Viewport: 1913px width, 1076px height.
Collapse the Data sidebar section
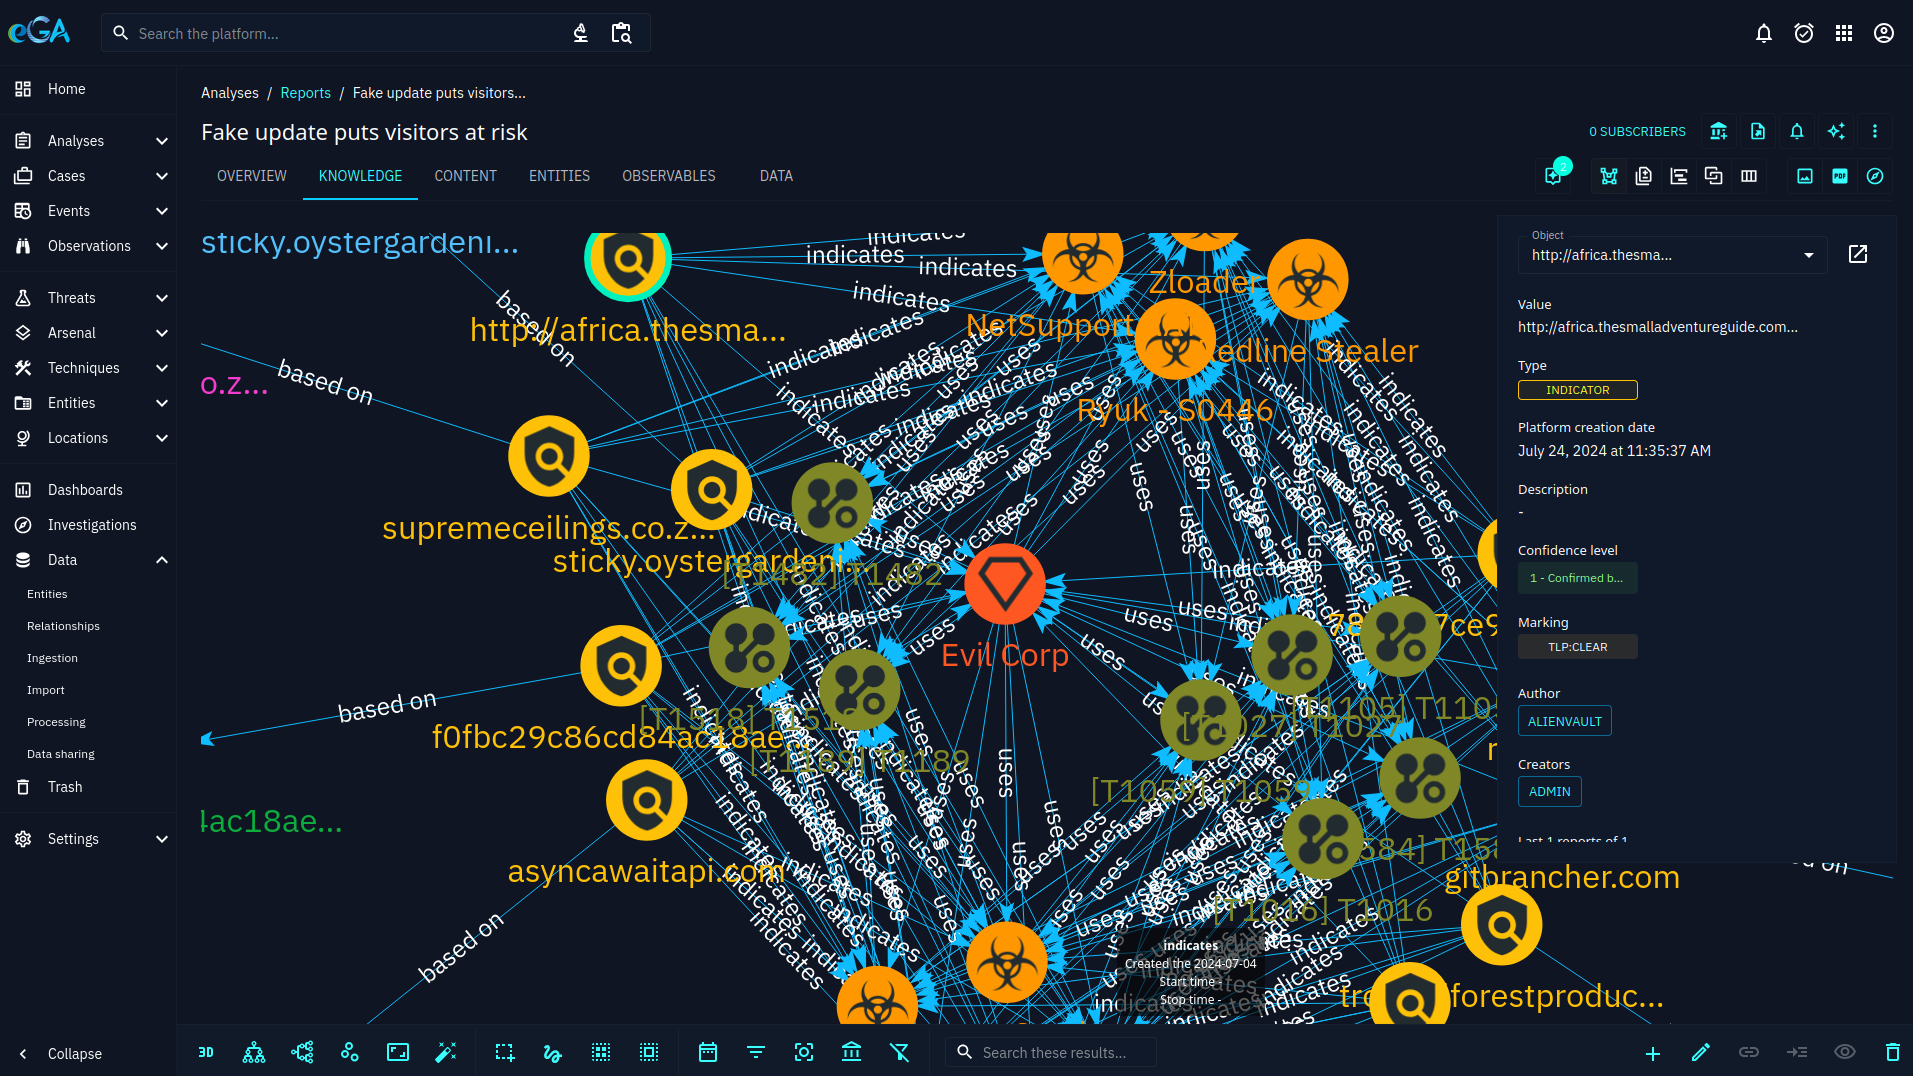88,560
